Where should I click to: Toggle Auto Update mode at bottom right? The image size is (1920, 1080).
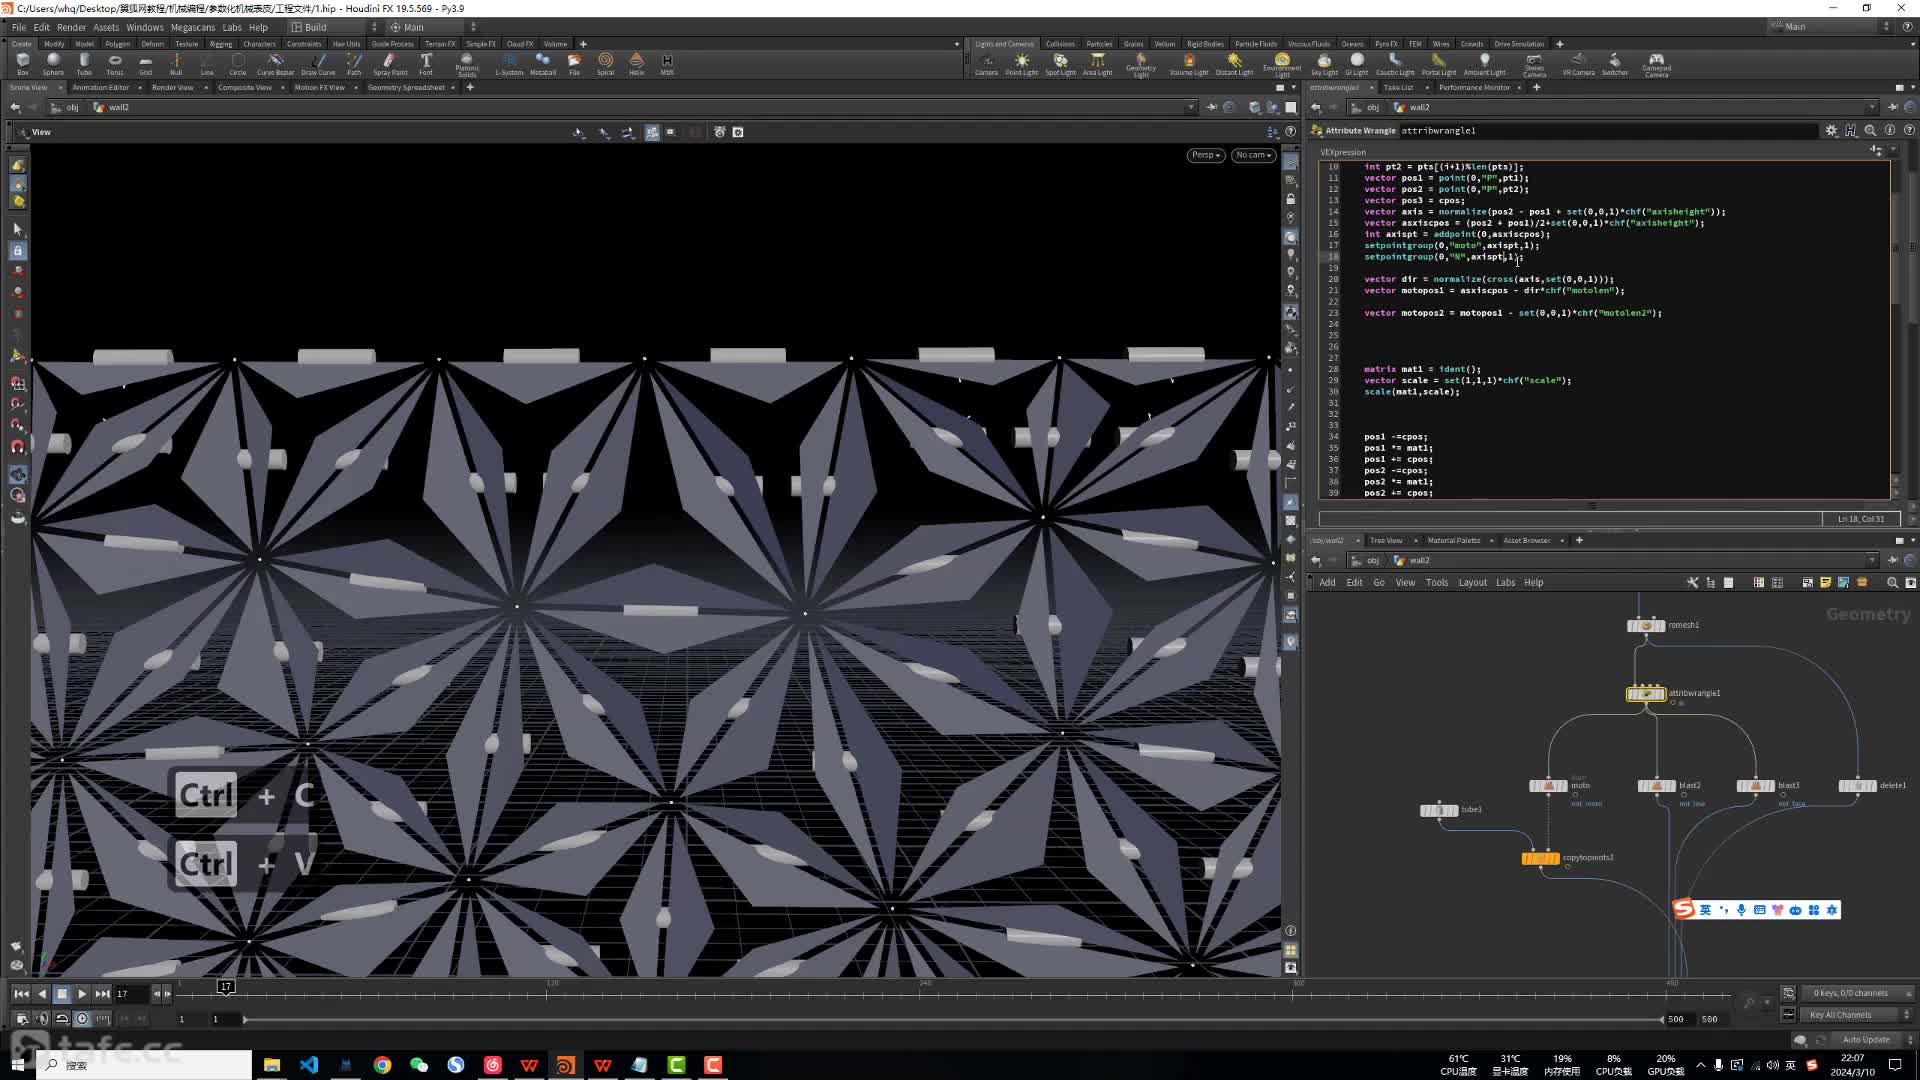[x=1866, y=1040]
